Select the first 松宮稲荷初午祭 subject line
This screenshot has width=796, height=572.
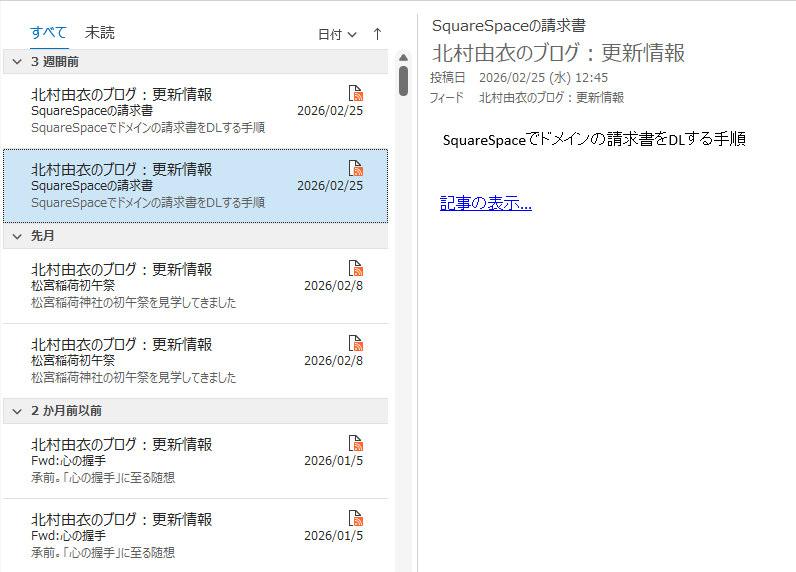click(x=73, y=286)
